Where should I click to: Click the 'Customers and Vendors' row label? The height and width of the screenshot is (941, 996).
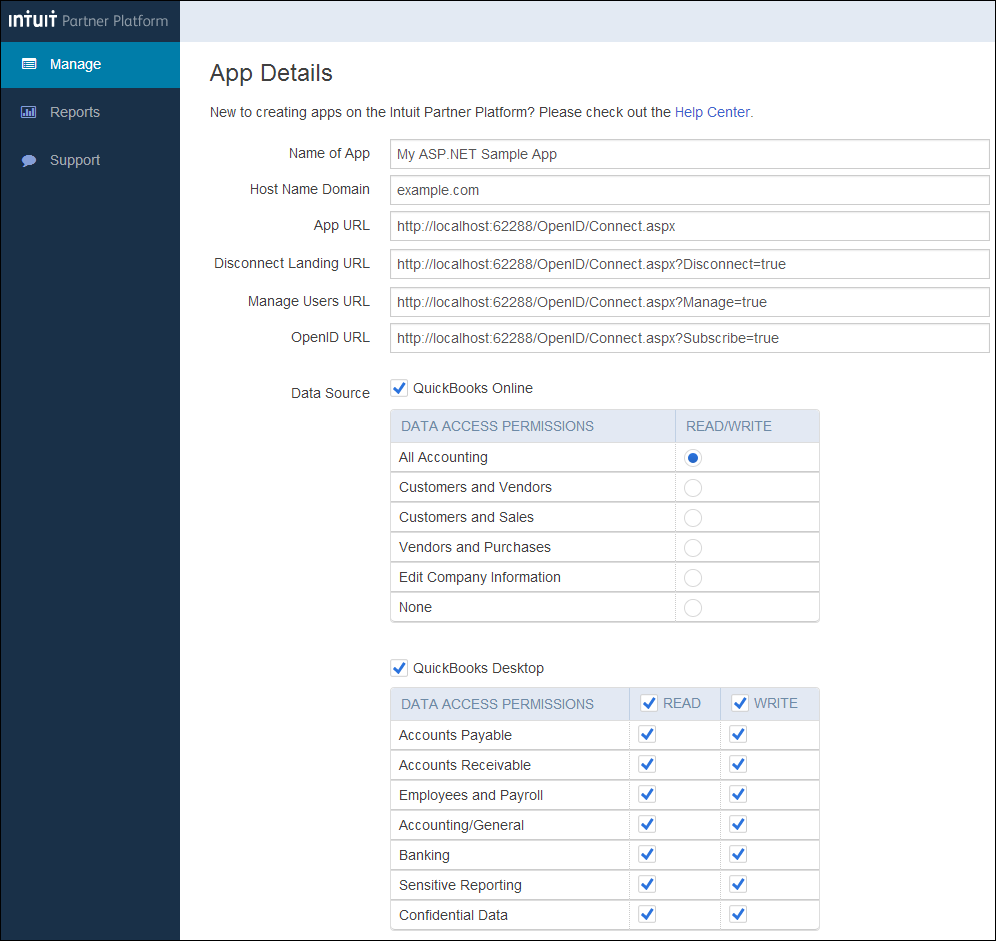(x=475, y=487)
